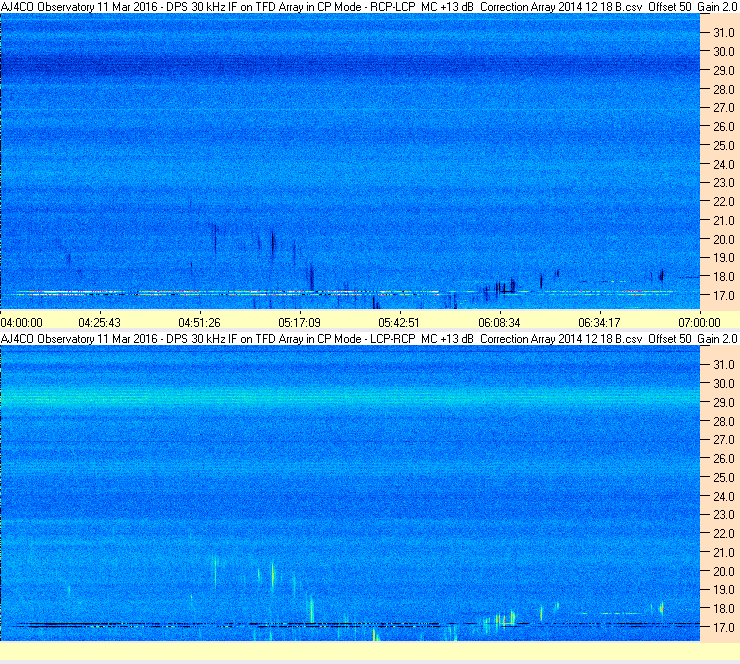The height and width of the screenshot is (664, 740).
Task: Click the LCP-RCP chart title text
Action: point(369,339)
